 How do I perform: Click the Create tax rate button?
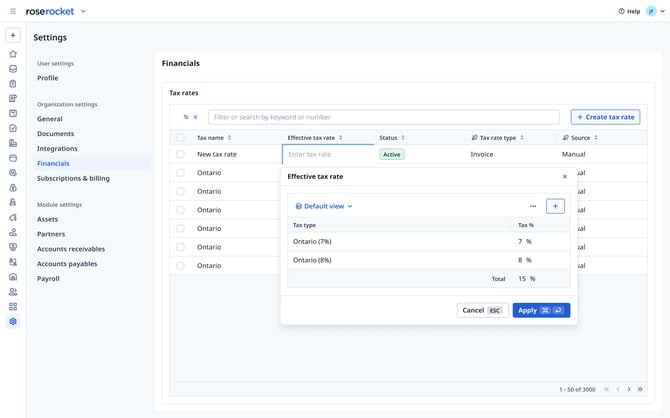[605, 117]
